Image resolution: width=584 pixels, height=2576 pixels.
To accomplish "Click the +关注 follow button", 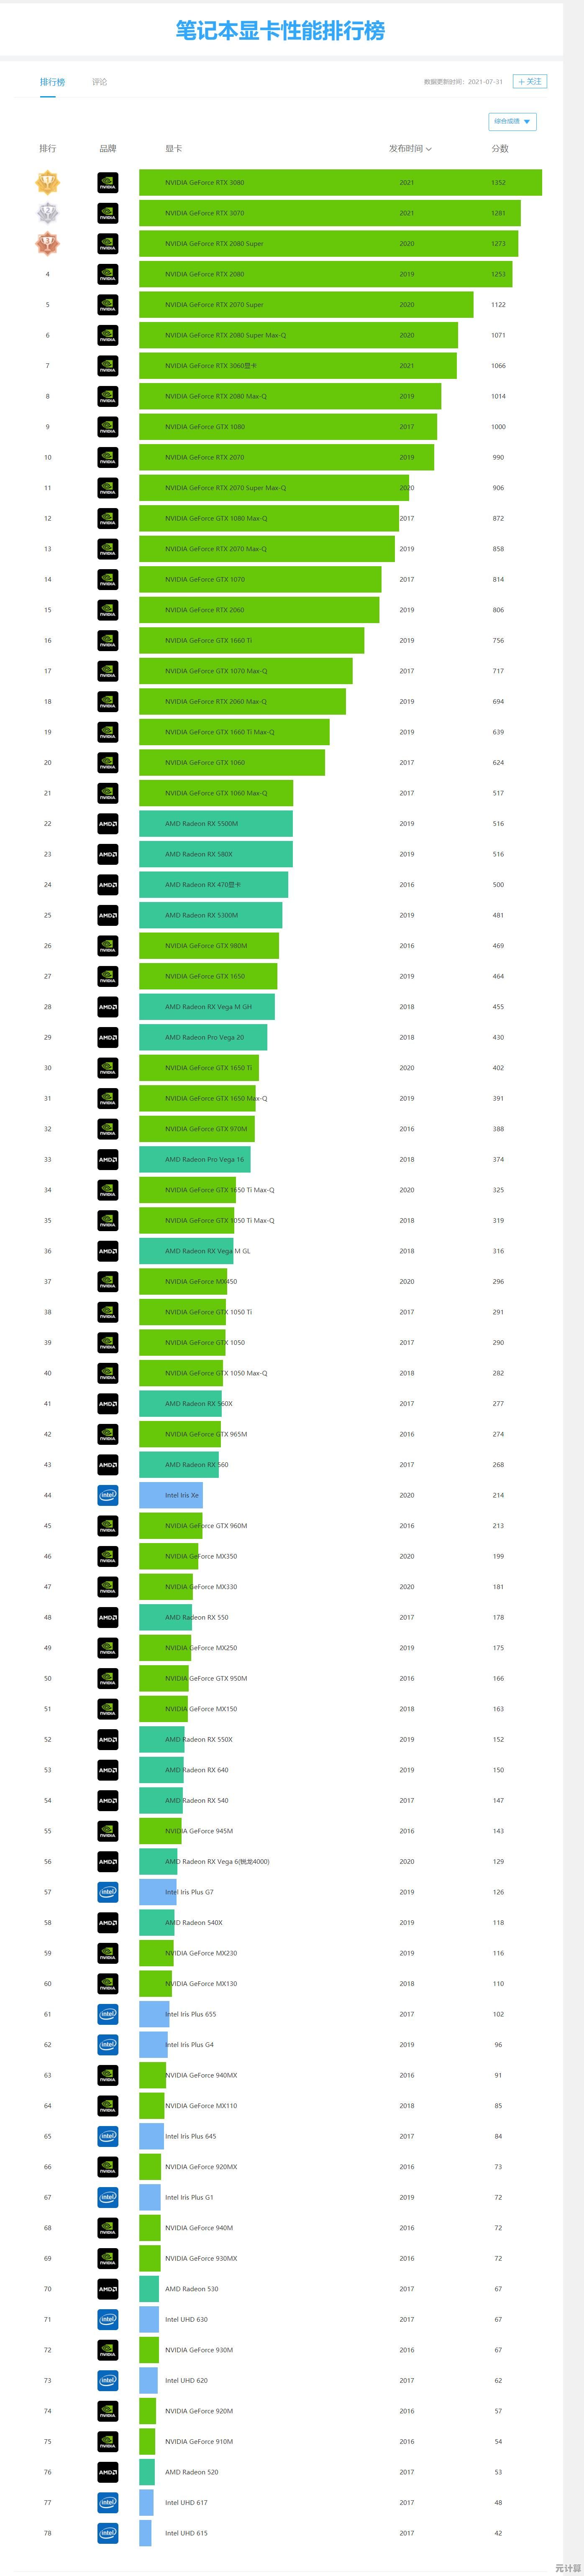I will click(x=530, y=81).
